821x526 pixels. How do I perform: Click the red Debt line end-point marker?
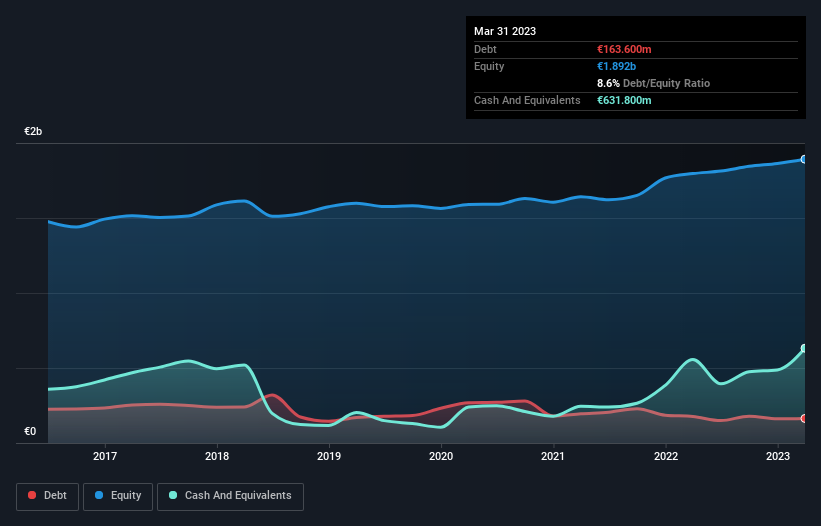coord(803,418)
